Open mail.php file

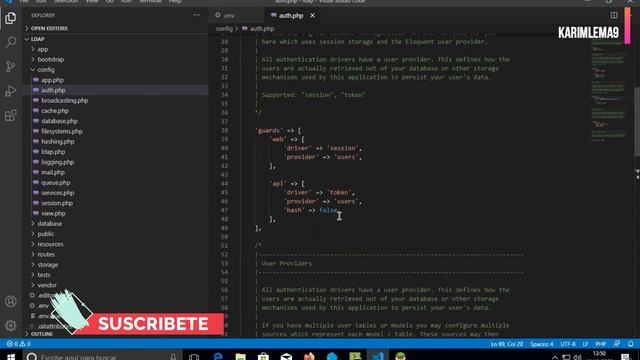(x=53, y=172)
